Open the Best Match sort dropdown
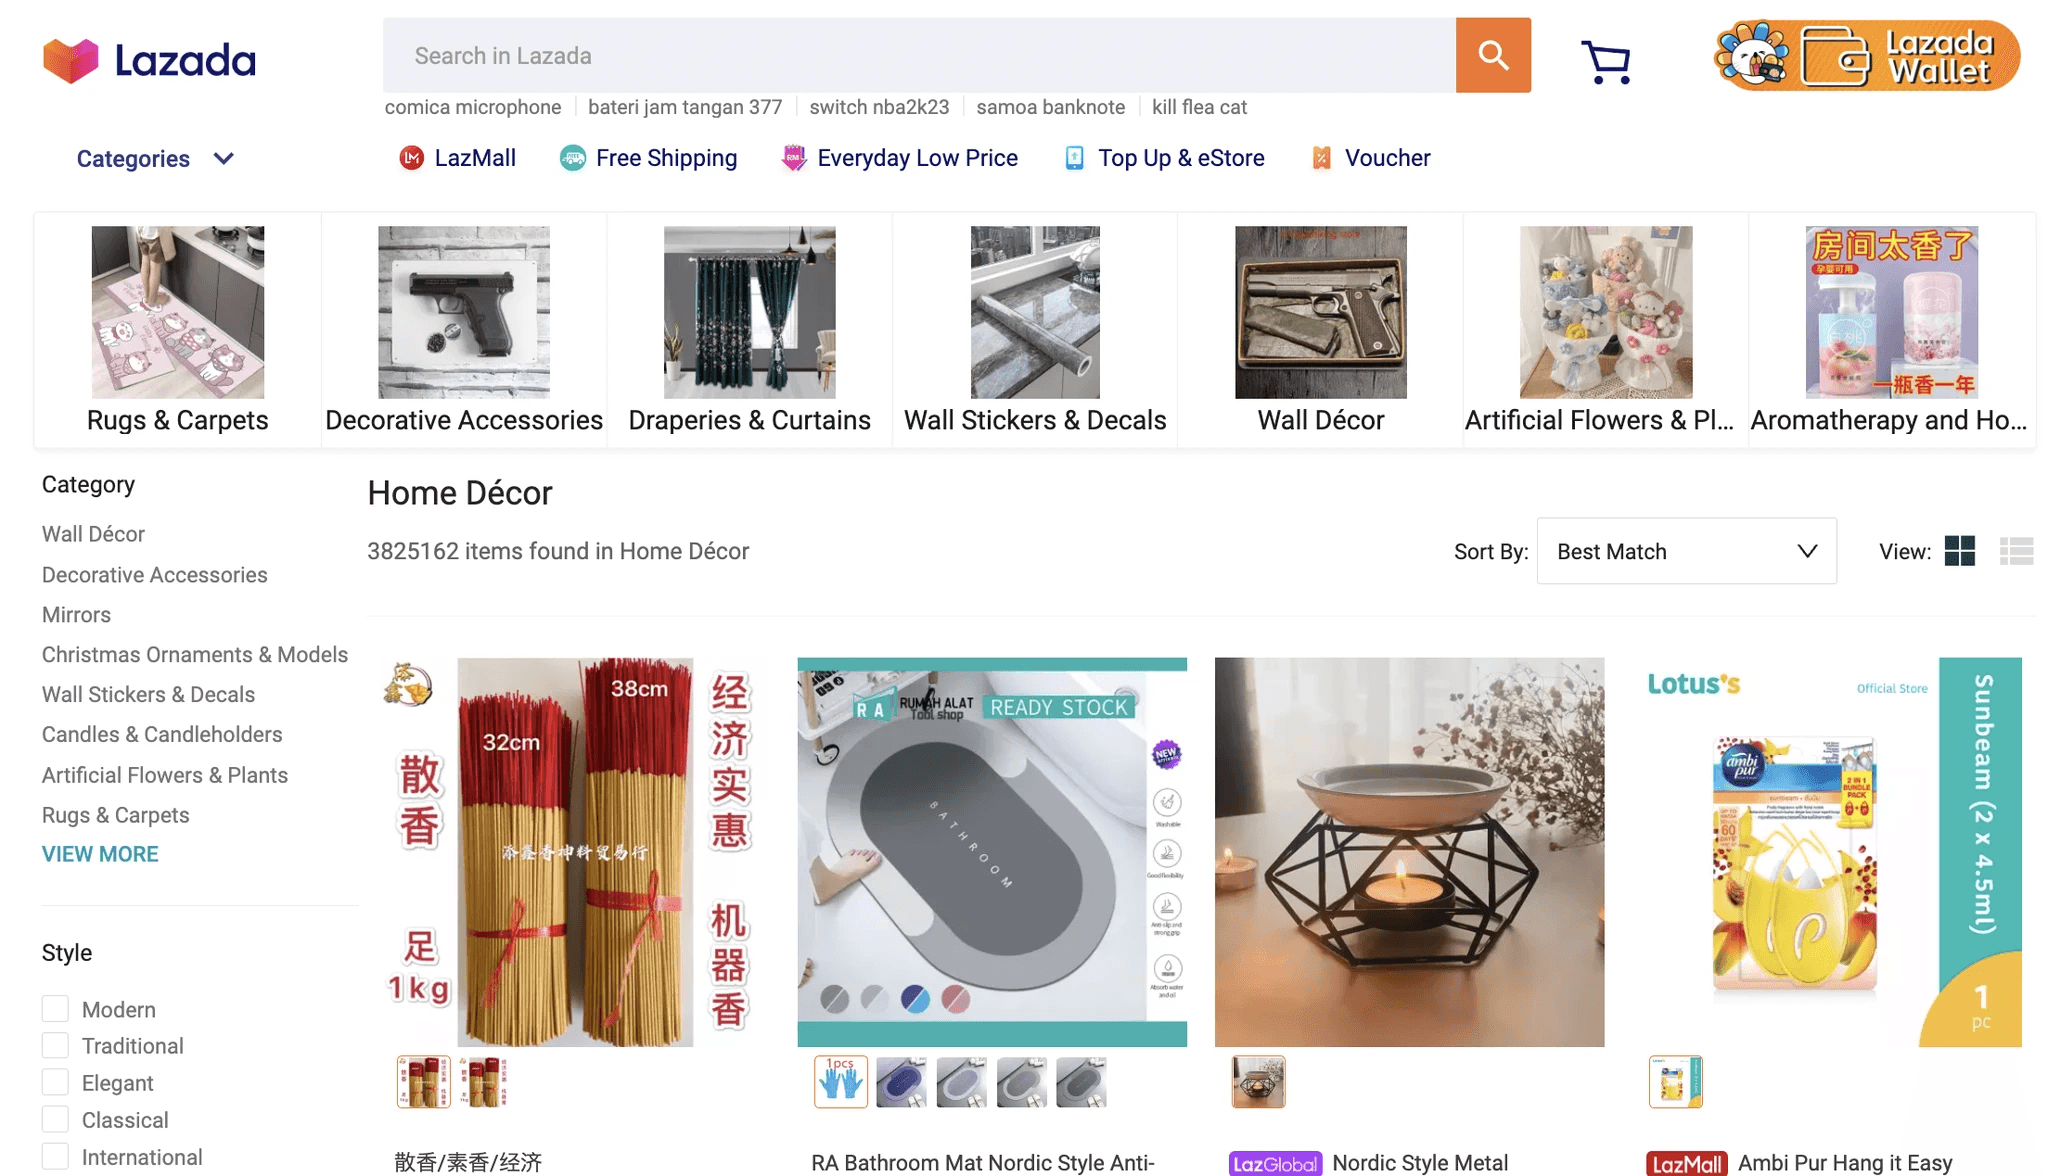This screenshot has width=2048, height=1176. click(x=1686, y=551)
